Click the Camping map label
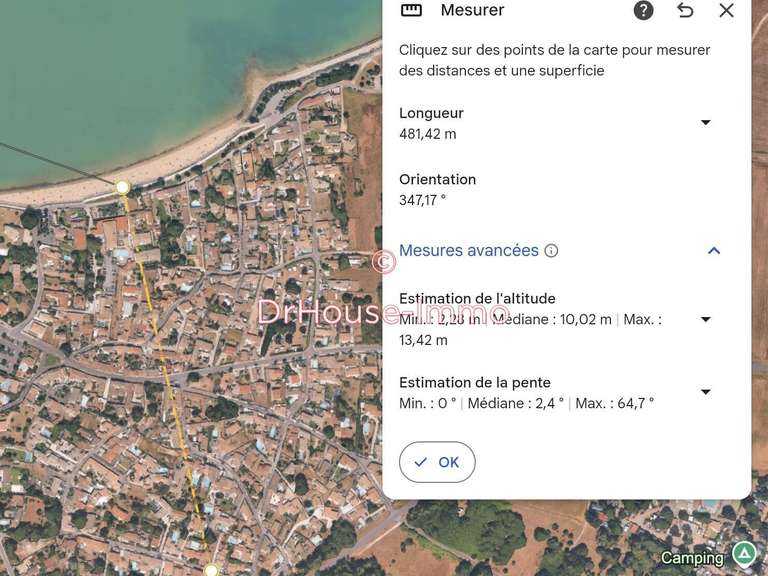The width and height of the screenshot is (768, 576). pos(692,558)
